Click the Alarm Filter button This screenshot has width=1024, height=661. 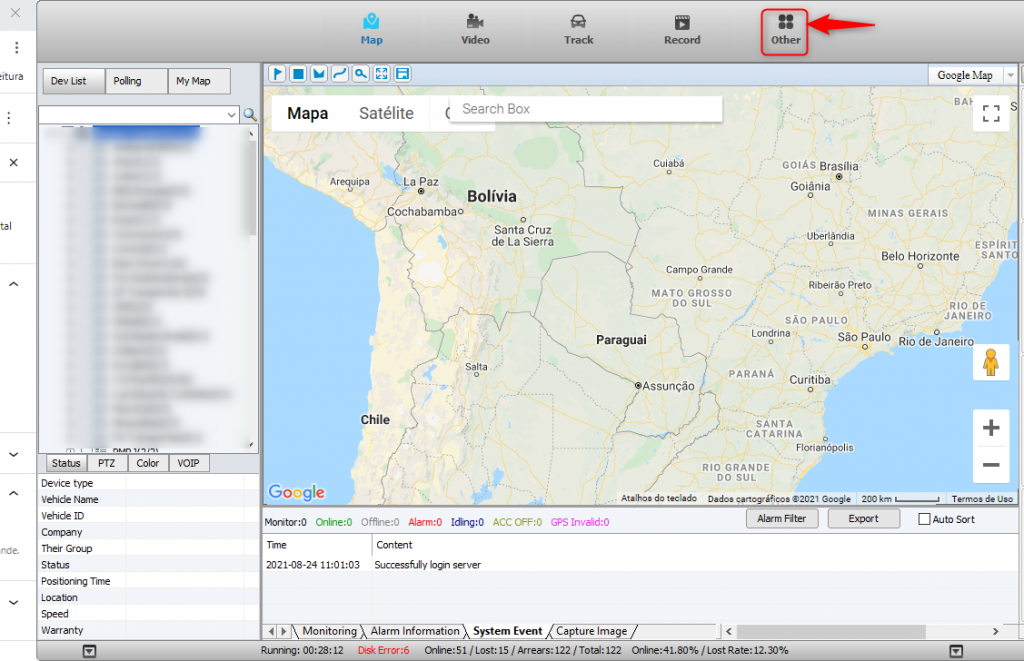pyautogui.click(x=782, y=519)
